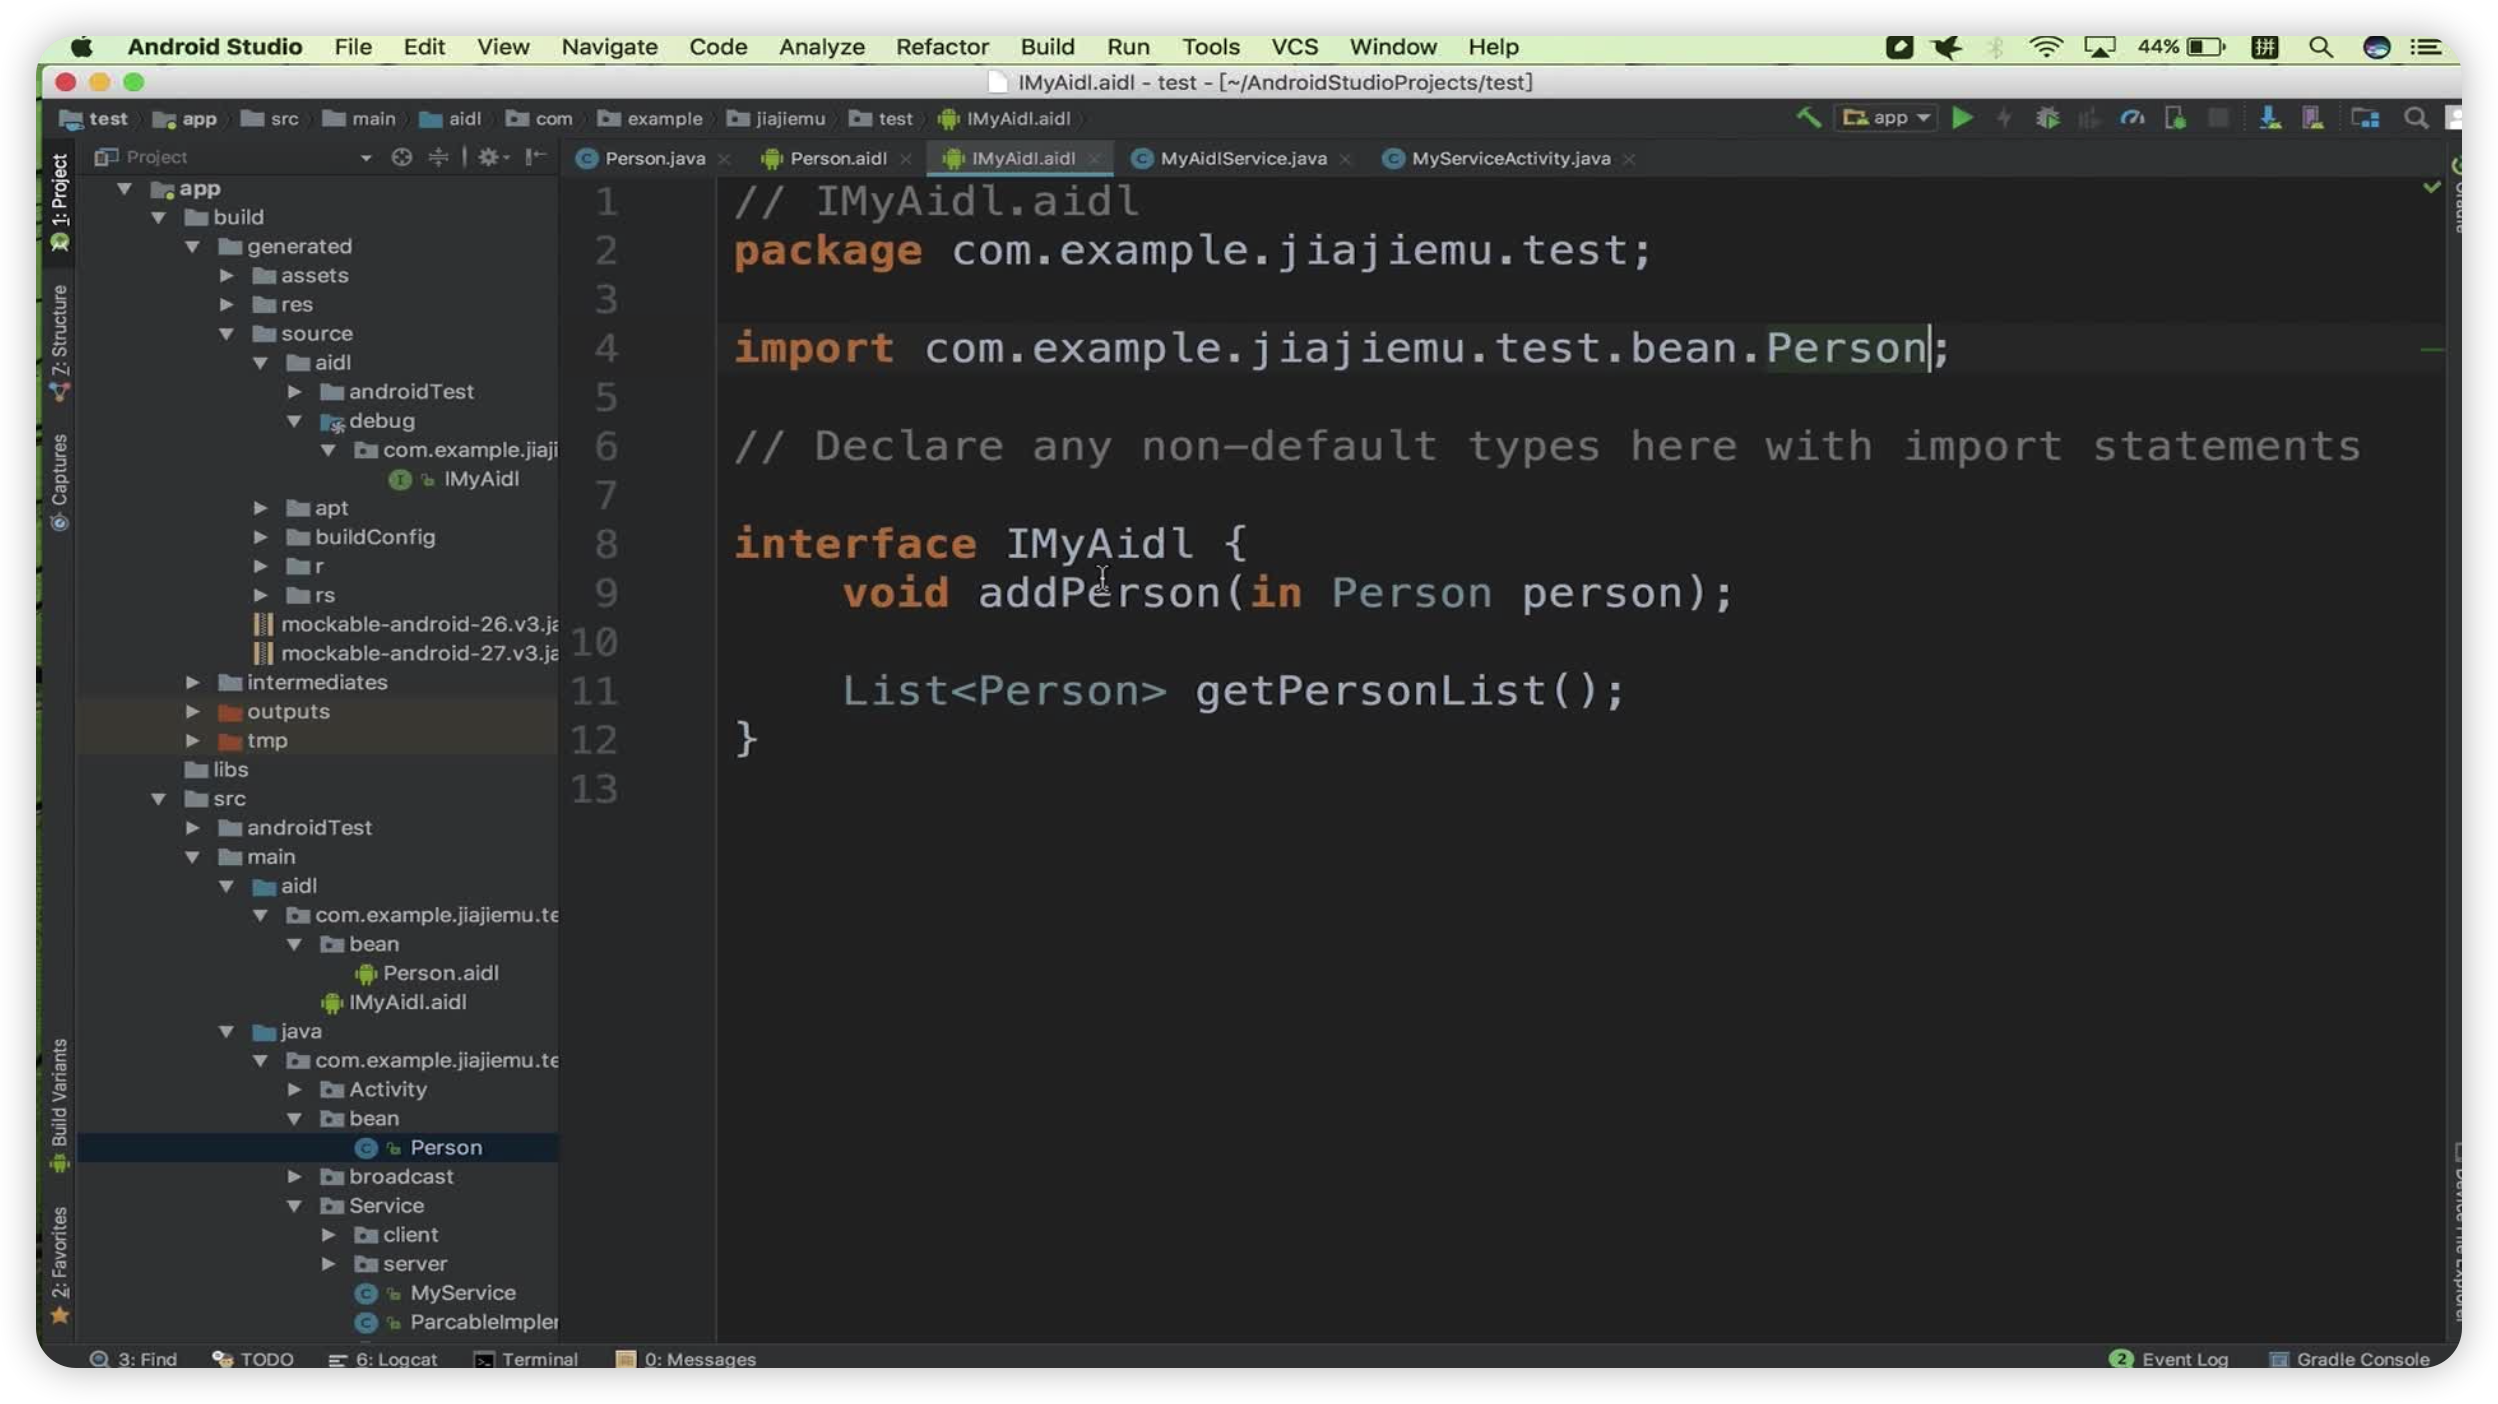Image resolution: width=2498 pixels, height=1404 pixels.
Task: Collapse the generated folder tree node
Action: [x=193, y=246]
